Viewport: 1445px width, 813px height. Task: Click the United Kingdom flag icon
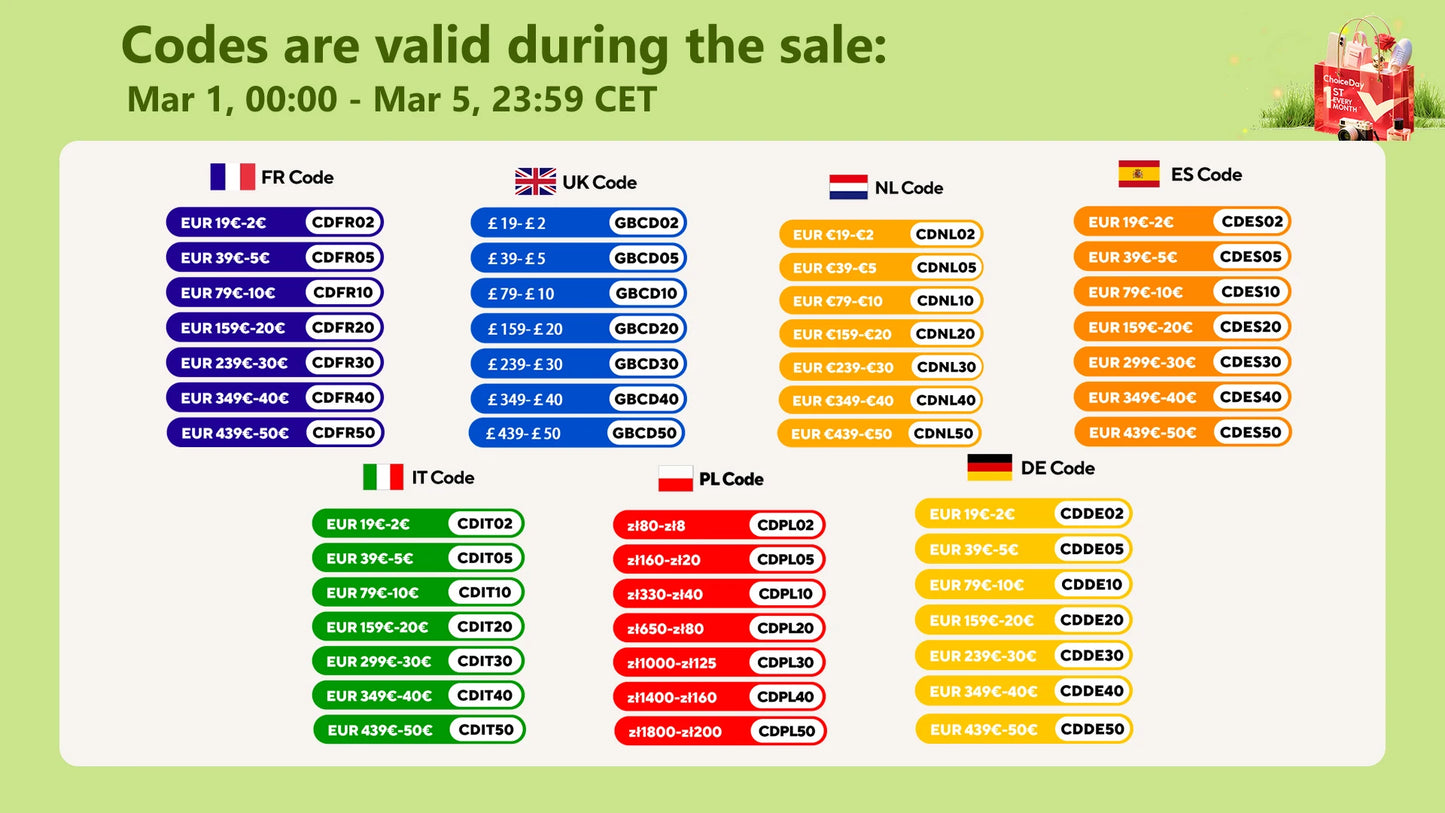point(535,182)
